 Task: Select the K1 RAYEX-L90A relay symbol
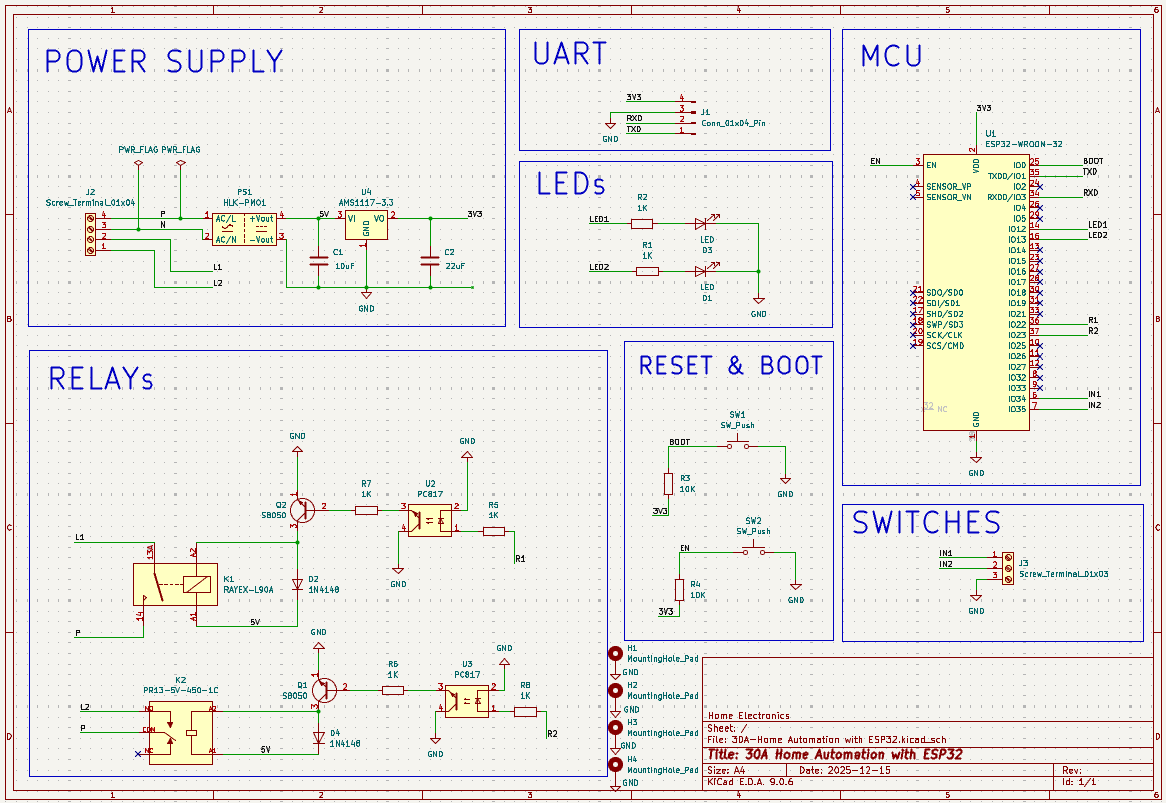(x=175, y=584)
